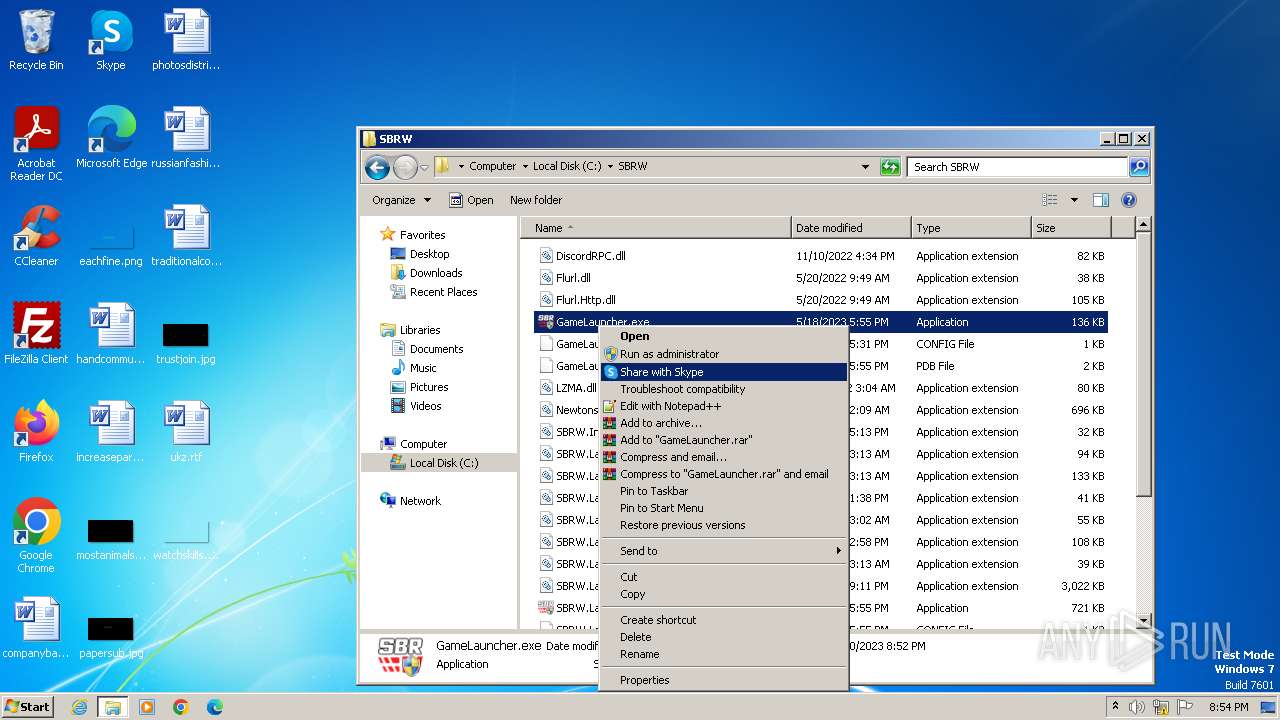Choose Restore previous versions
The image size is (1280, 720).
(x=723, y=525)
